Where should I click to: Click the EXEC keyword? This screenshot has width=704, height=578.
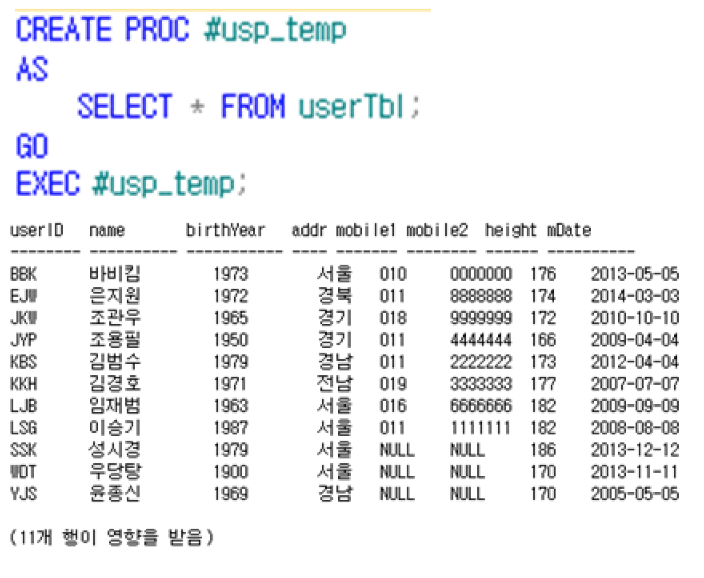48,184
